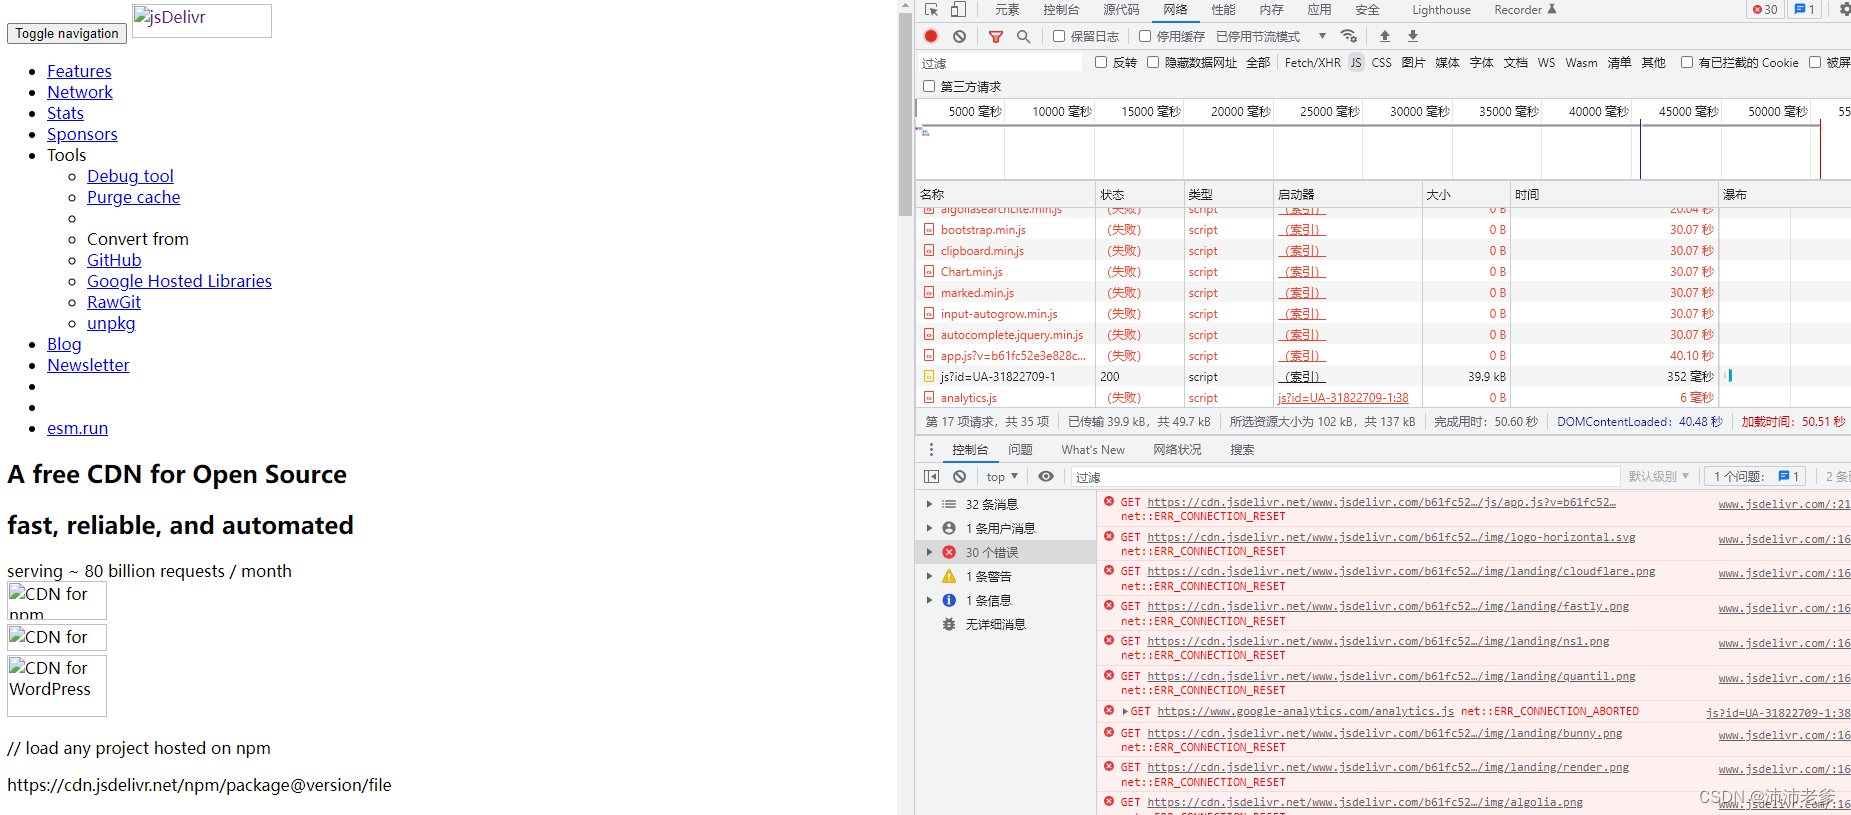The height and width of the screenshot is (815, 1851).
Task: Open the 网络状况 drawer tab
Action: pos(1177,450)
